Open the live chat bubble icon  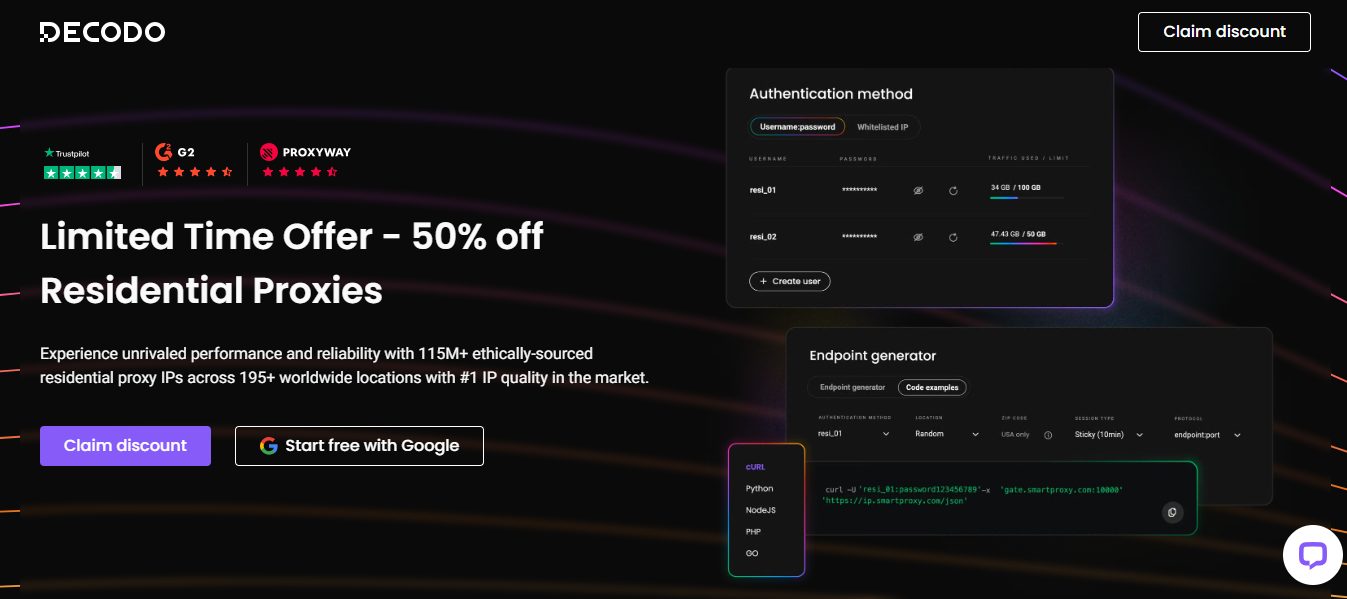coord(1312,555)
